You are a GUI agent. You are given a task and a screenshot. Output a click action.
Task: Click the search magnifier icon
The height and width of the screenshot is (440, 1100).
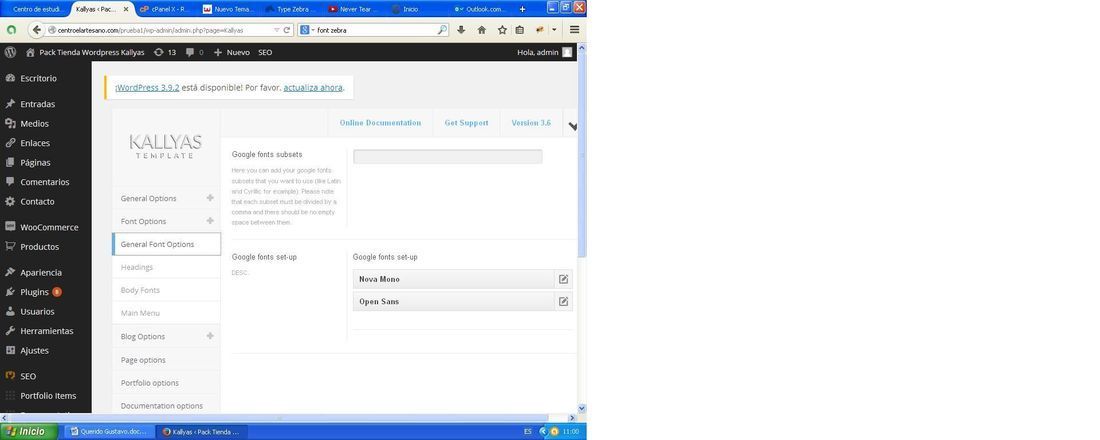442,30
